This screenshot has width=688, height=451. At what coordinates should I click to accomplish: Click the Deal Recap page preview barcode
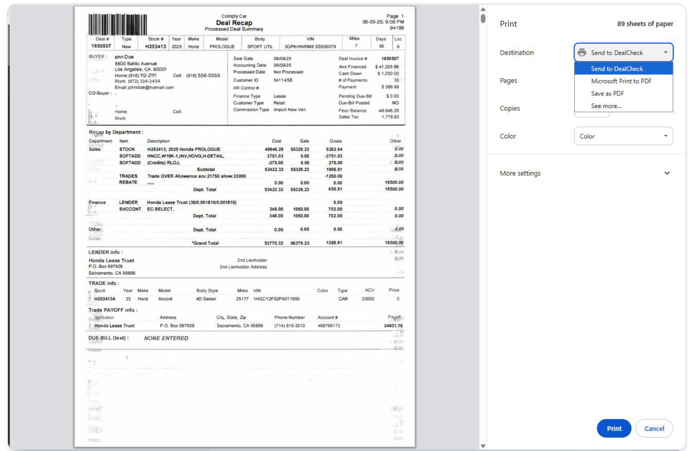118,24
